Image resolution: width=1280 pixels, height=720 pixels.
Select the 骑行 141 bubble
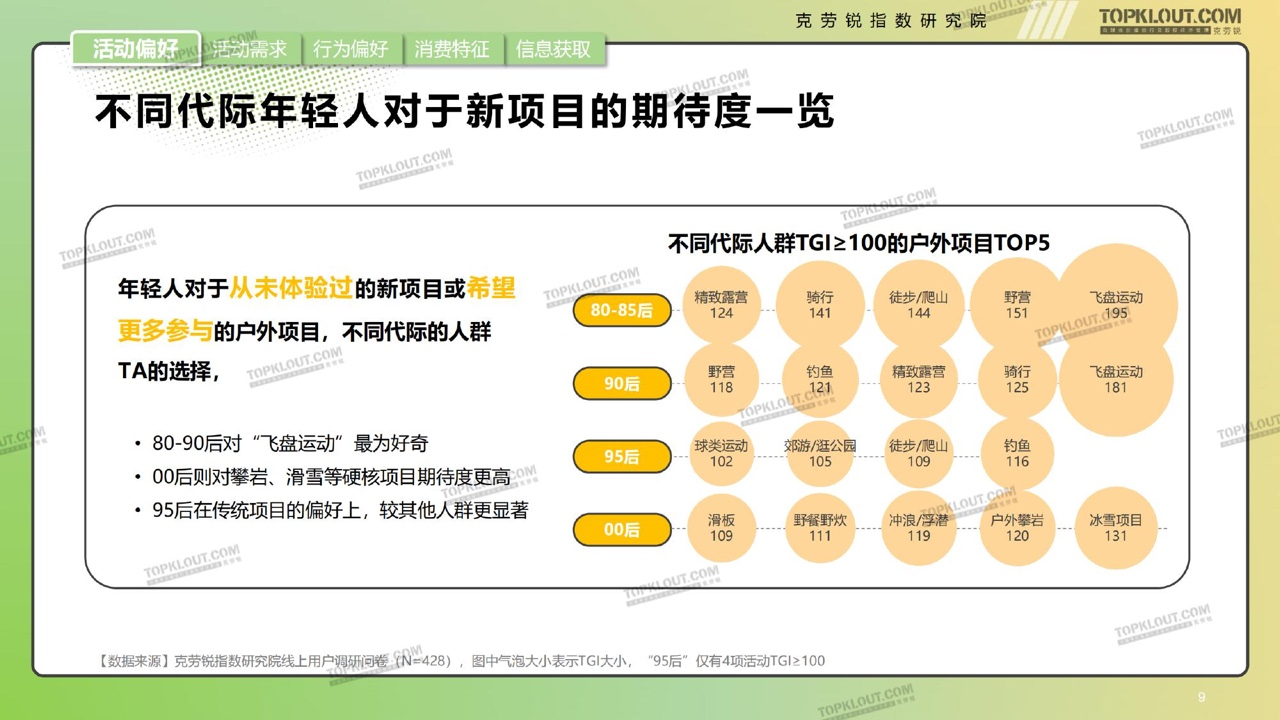pos(820,305)
